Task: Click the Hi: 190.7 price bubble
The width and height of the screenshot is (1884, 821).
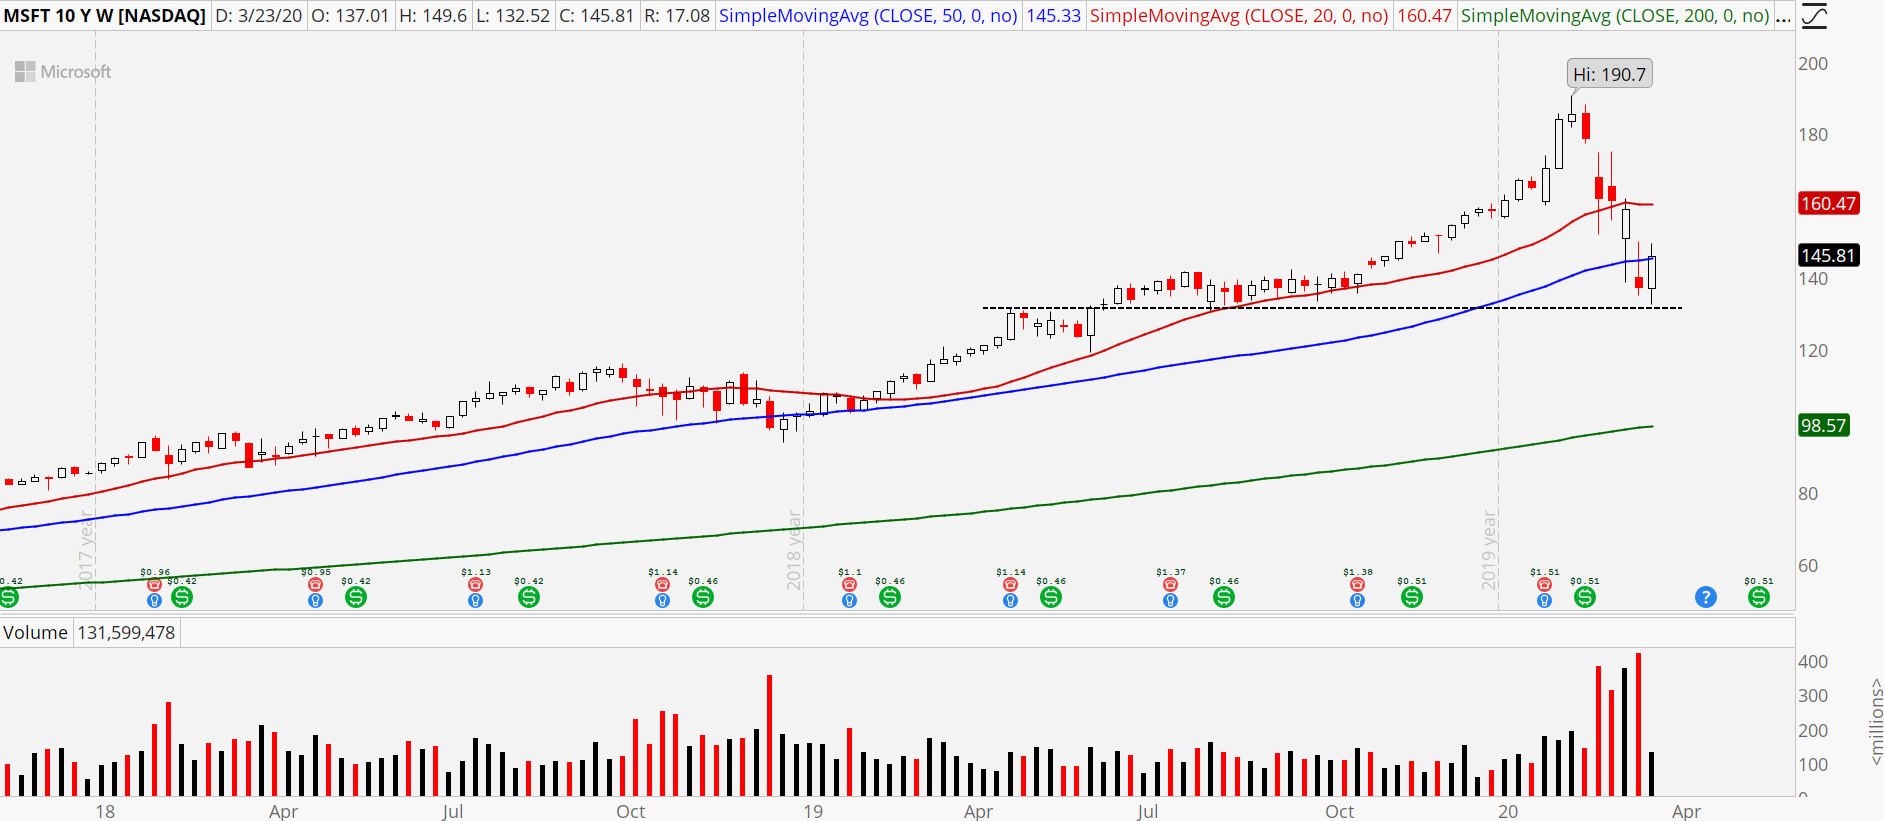Action: 1609,74
